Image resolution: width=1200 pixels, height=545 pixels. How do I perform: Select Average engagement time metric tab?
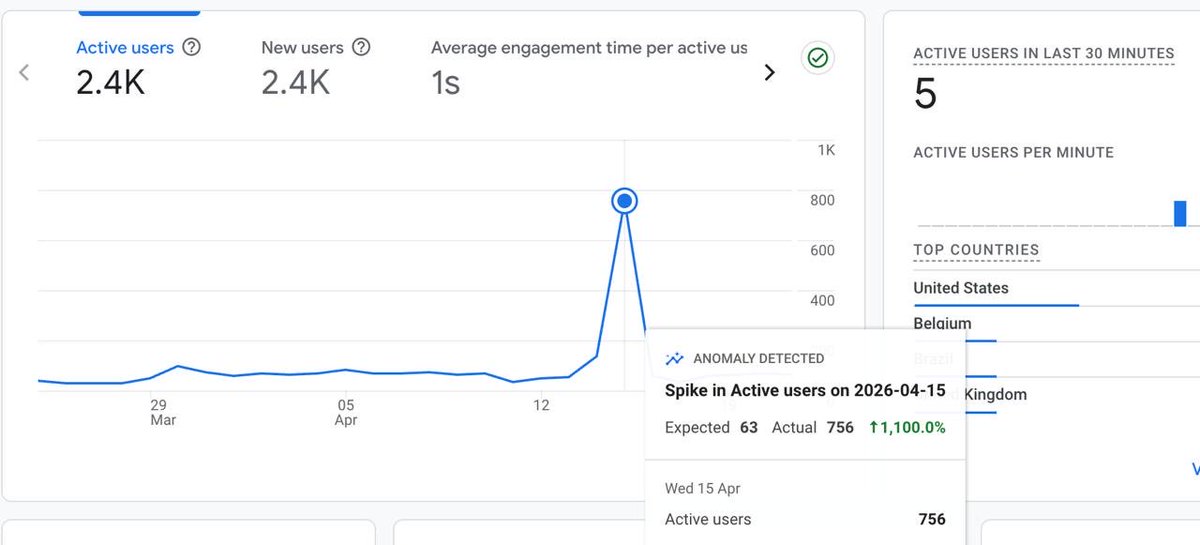(588, 69)
